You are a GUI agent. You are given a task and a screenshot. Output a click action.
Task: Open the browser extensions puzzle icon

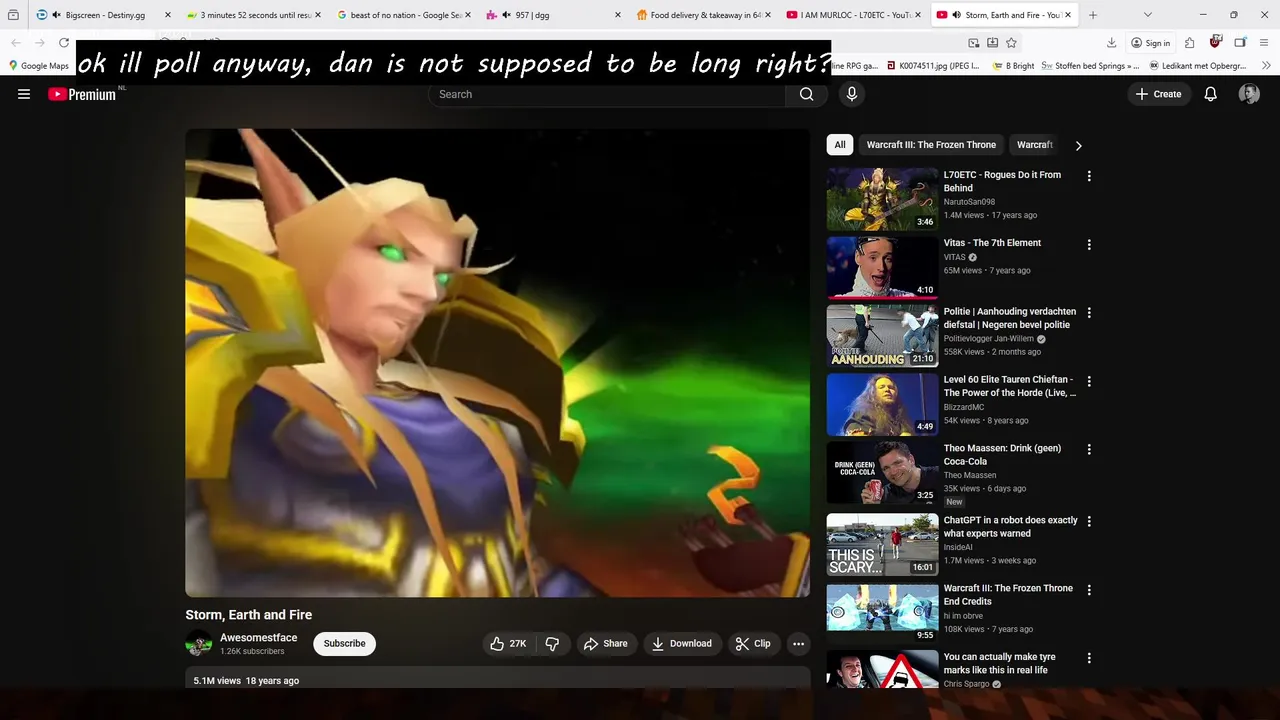[1189, 43]
